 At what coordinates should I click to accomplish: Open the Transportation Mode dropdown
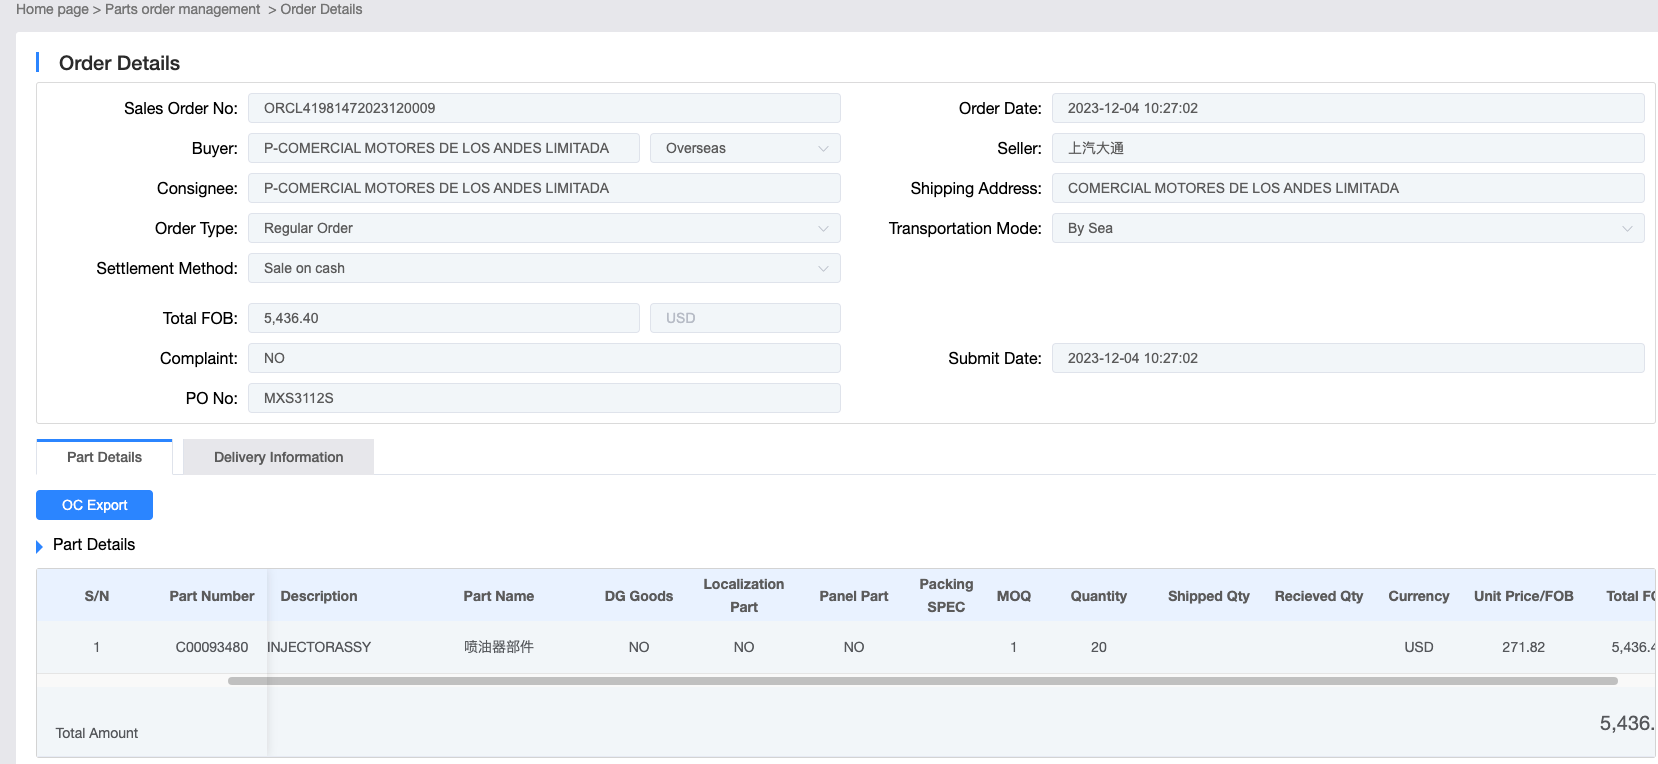point(1347,228)
